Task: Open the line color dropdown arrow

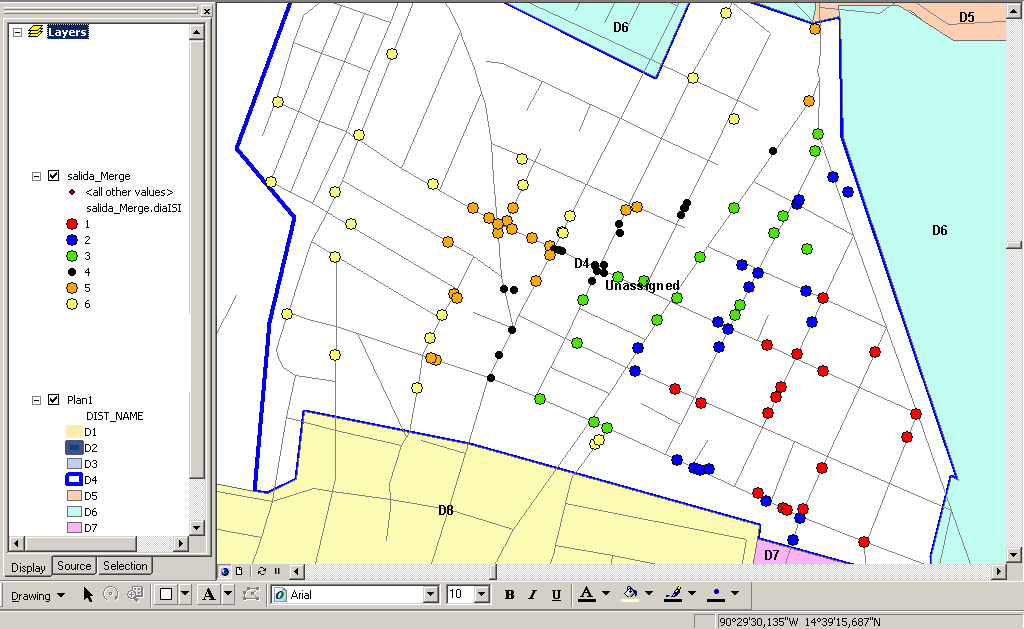Action: 692,594
